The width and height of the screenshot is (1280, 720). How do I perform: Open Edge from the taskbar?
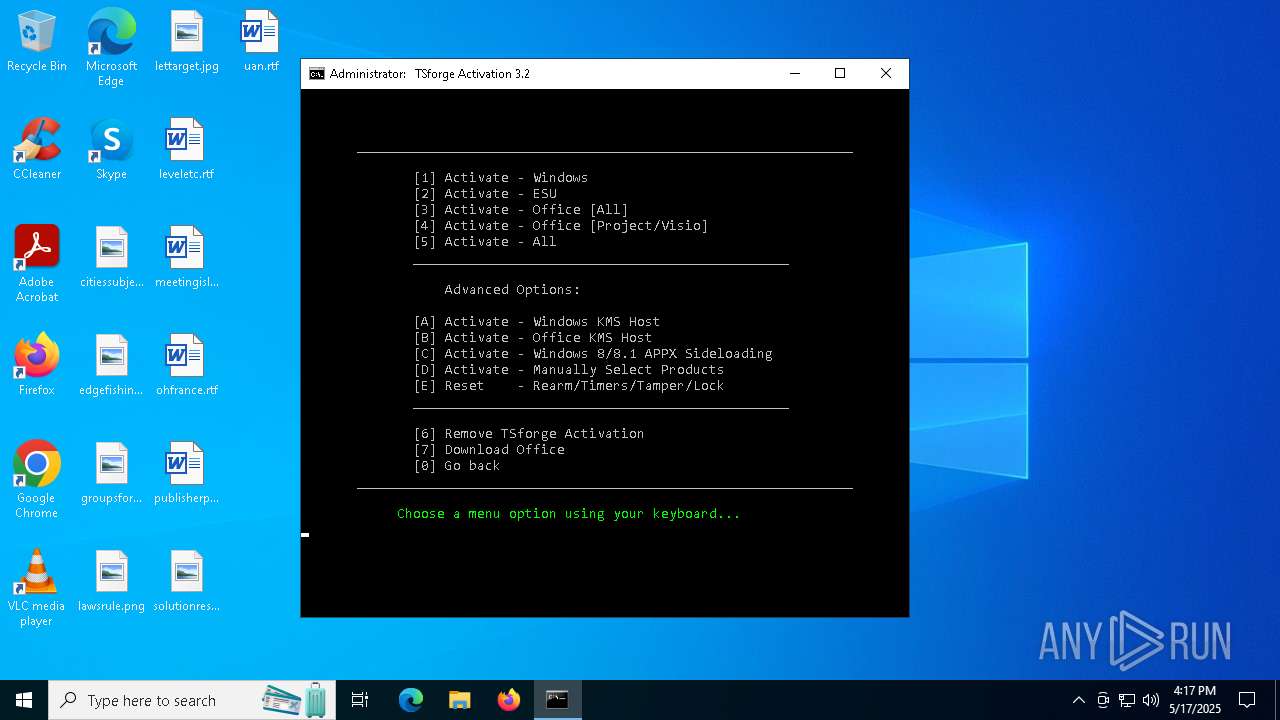coord(410,700)
